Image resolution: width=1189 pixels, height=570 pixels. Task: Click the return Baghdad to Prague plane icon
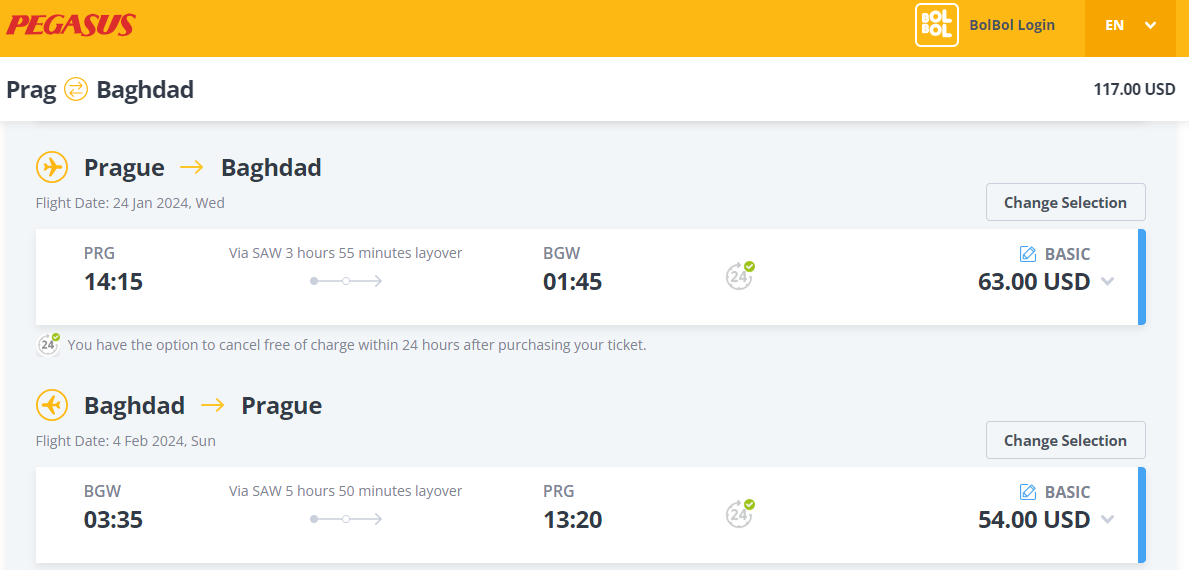coord(52,406)
